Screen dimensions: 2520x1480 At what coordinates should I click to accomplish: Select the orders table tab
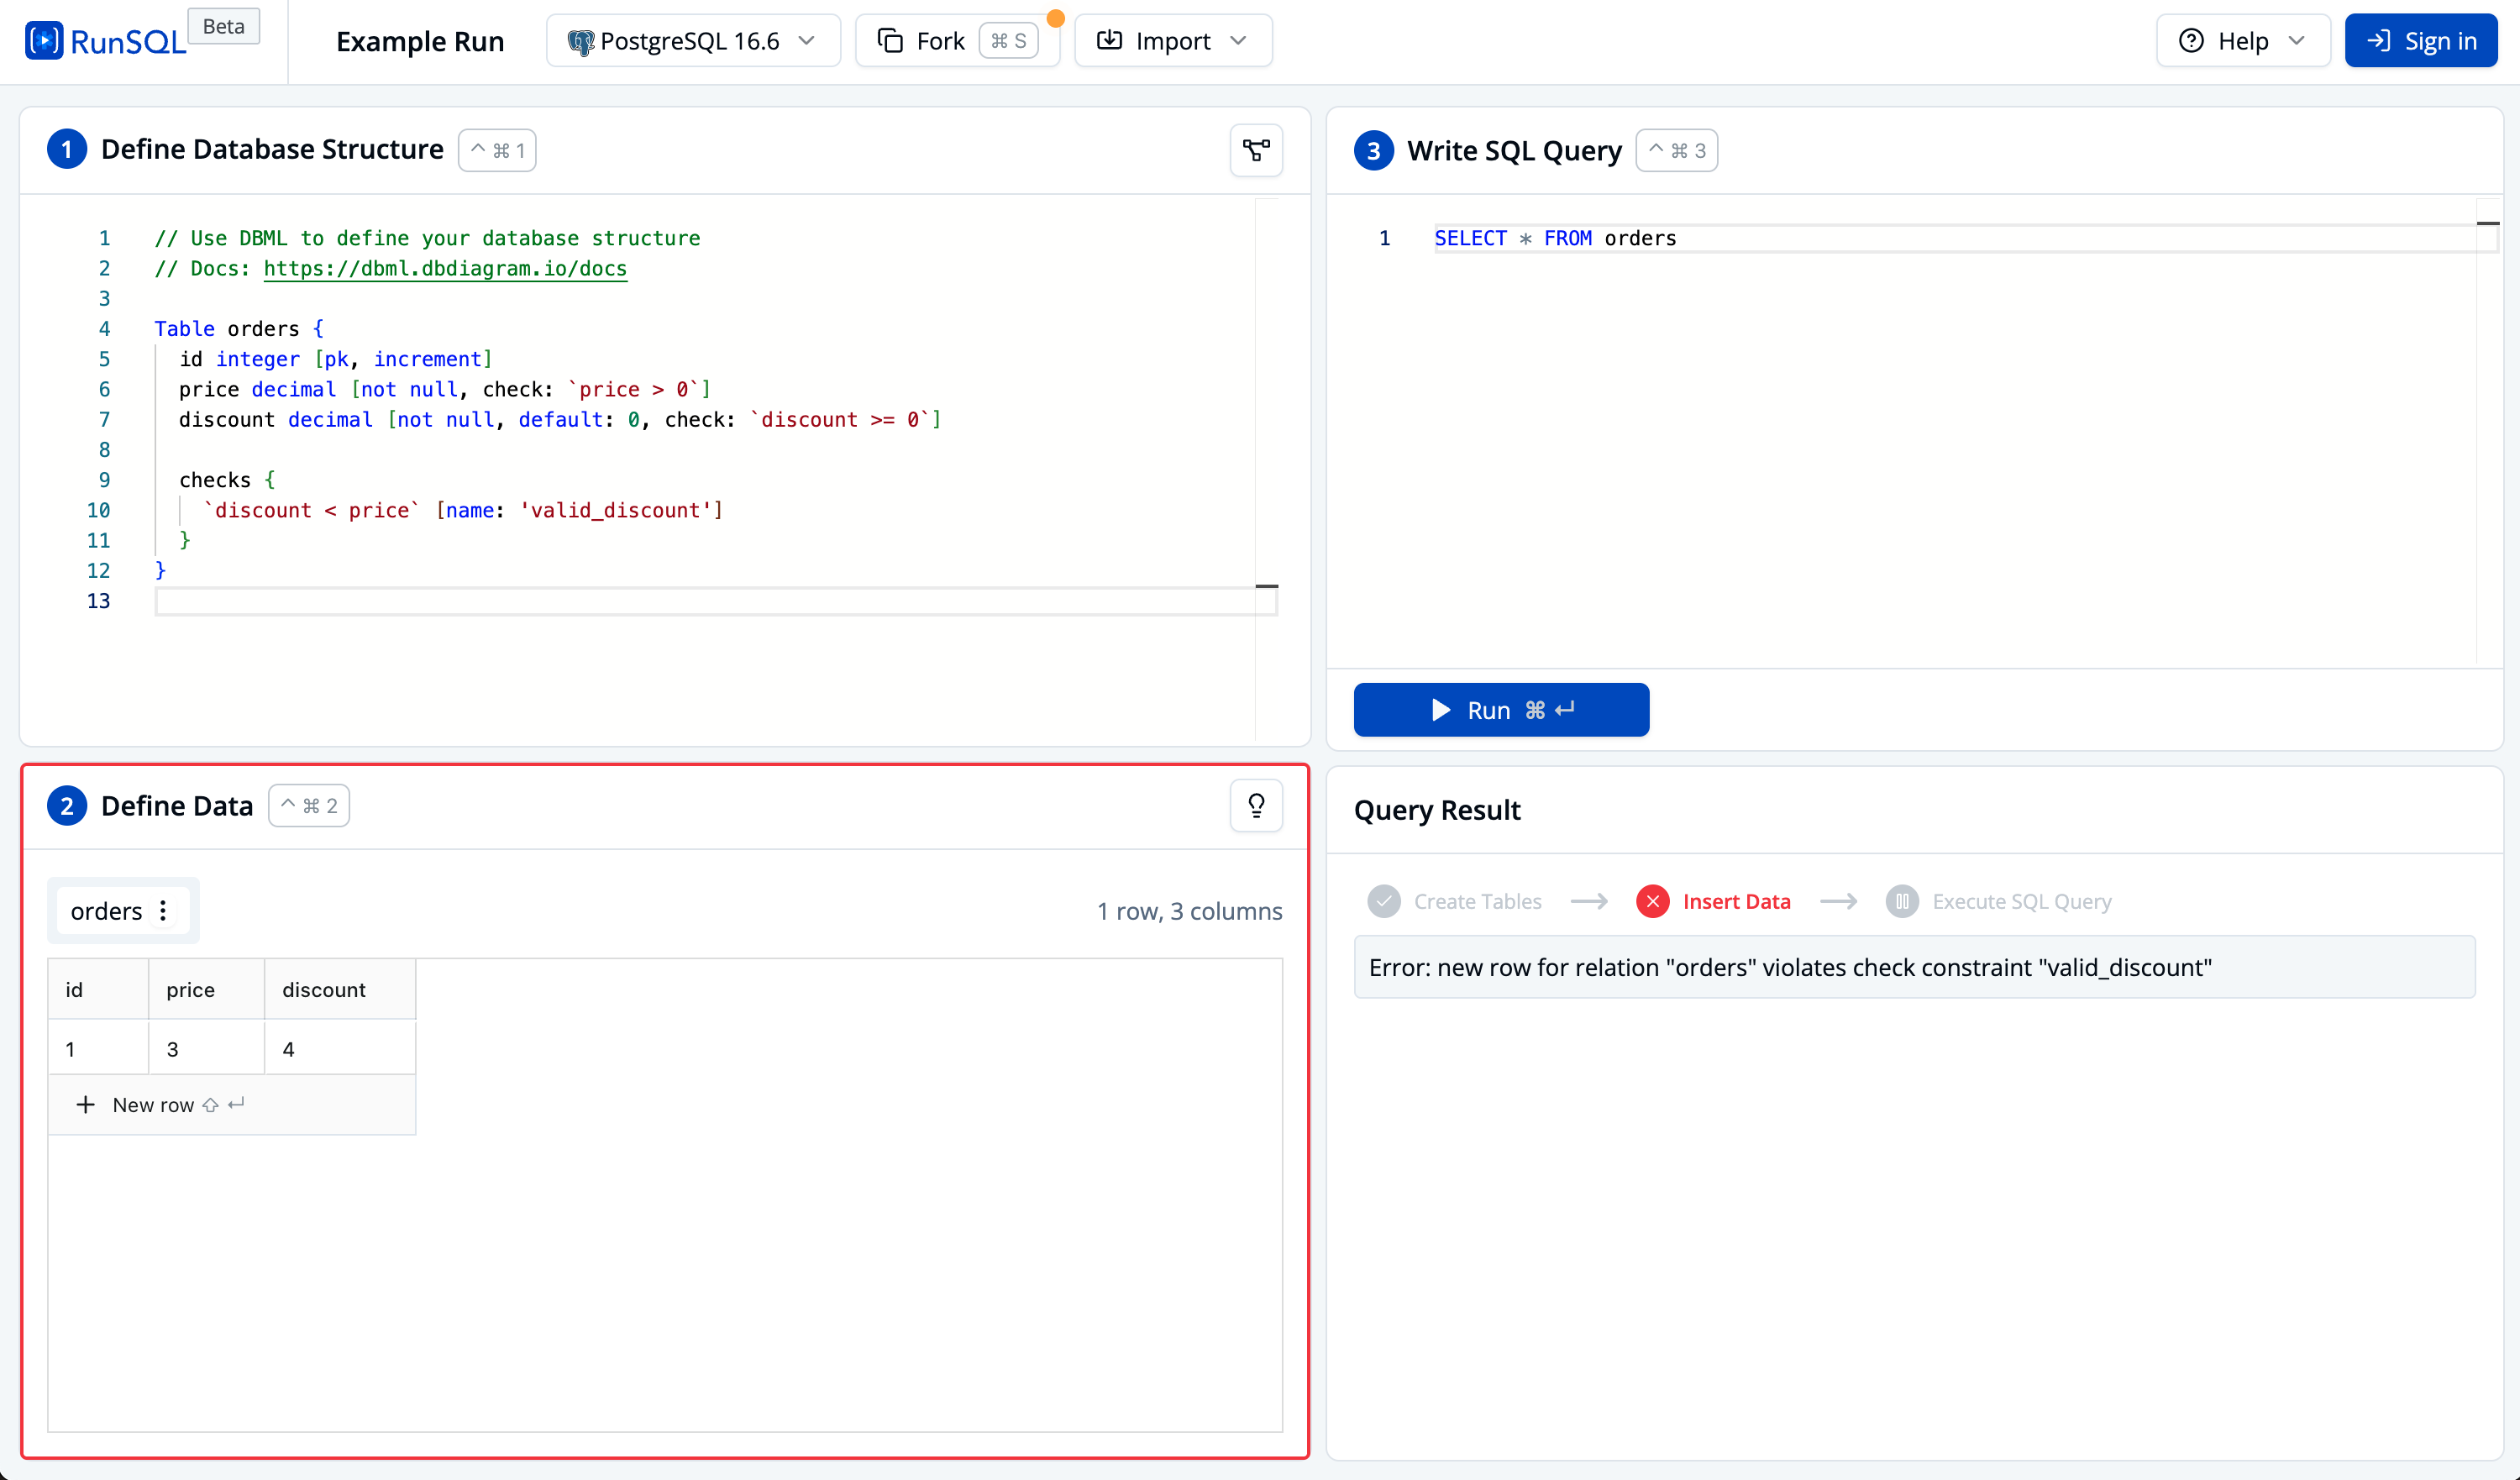point(106,911)
